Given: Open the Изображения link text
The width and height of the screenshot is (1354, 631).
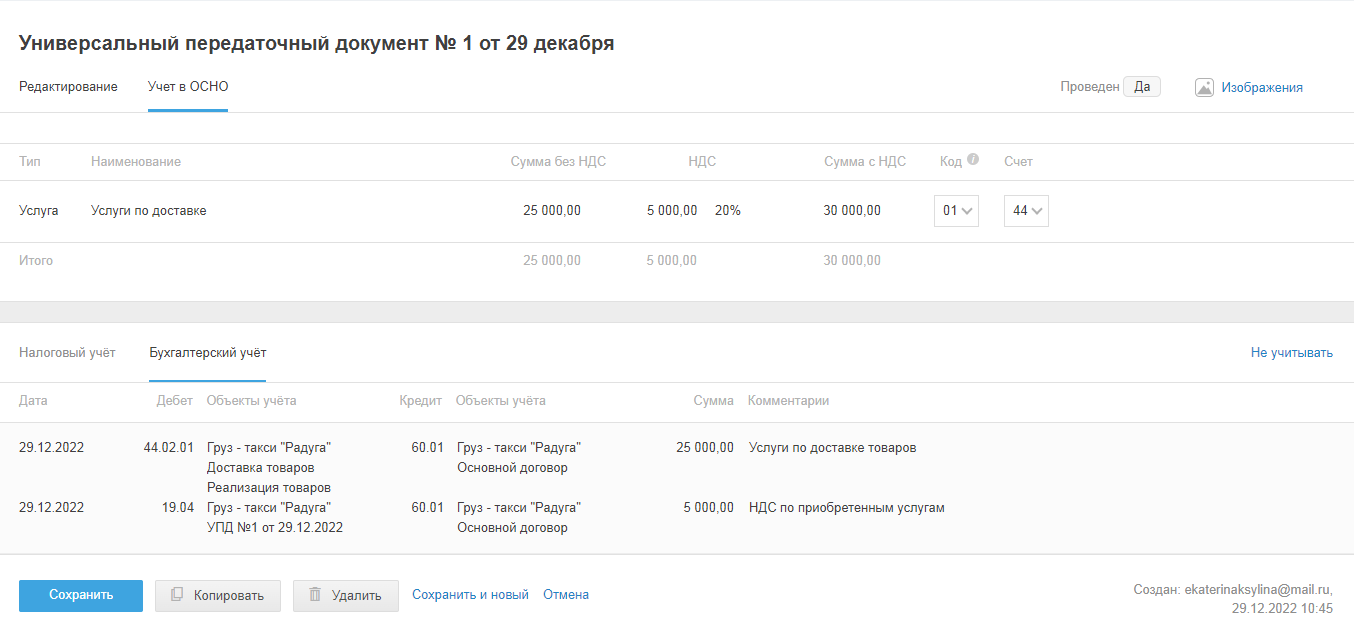Looking at the screenshot, I should (1261, 88).
